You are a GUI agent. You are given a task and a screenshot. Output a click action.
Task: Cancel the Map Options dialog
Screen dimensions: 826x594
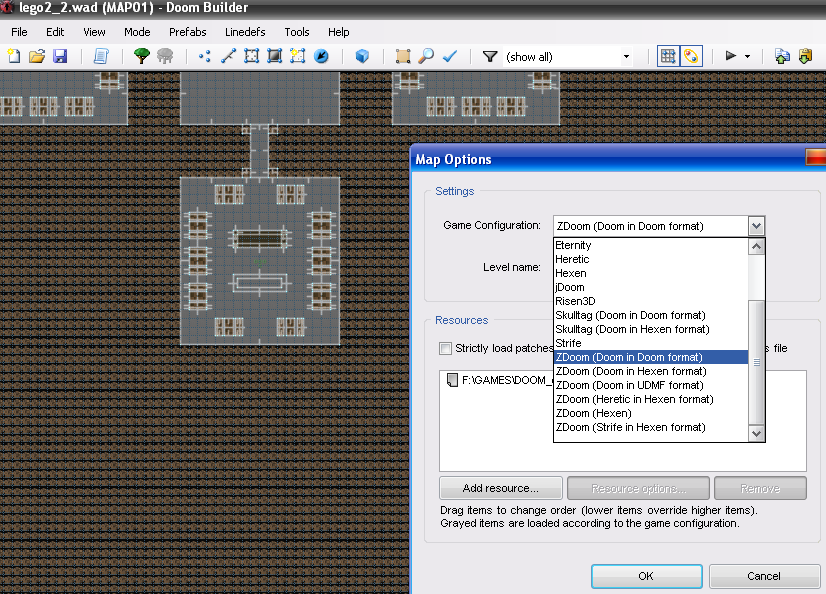tap(764, 576)
